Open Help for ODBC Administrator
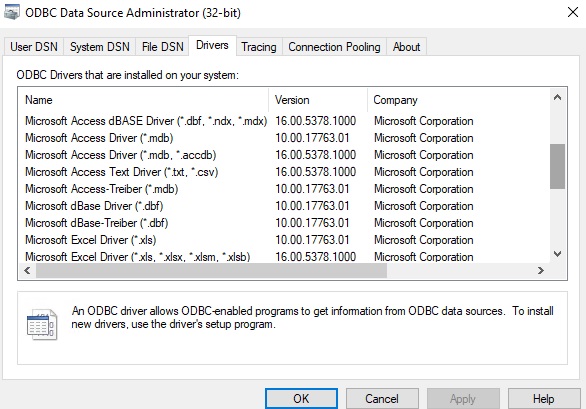The image size is (586, 409). click(544, 399)
